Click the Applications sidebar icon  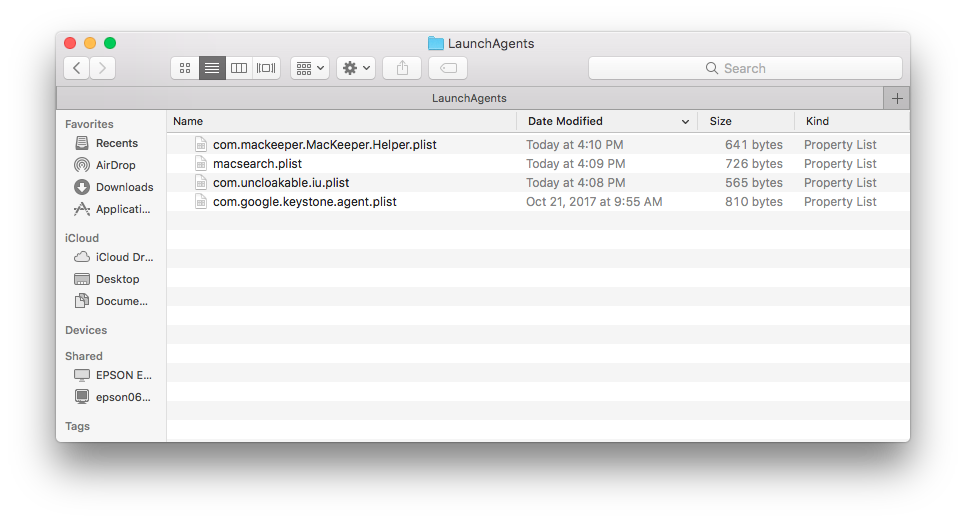point(82,209)
